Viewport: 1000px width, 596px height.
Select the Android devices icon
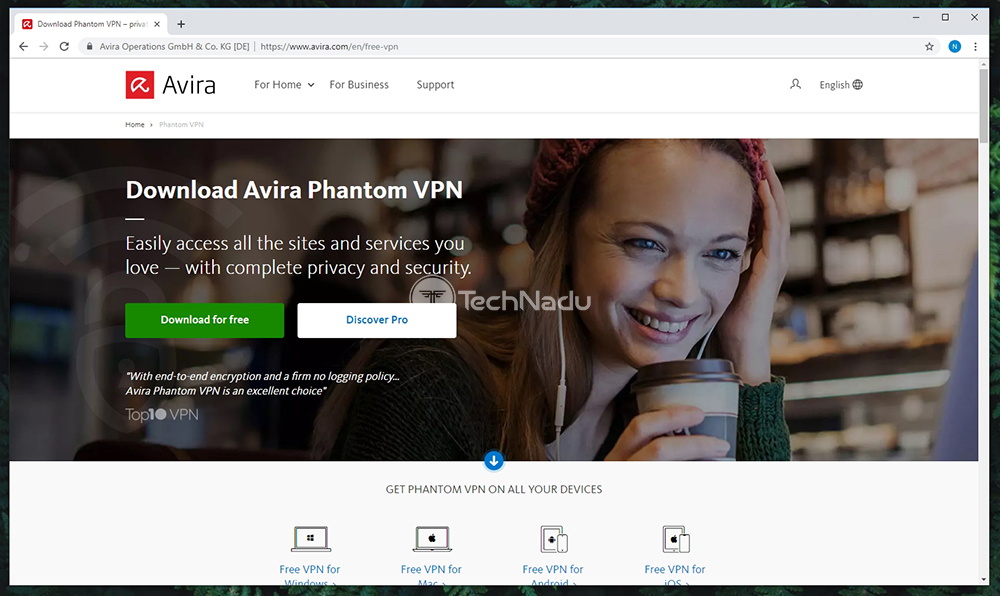[x=554, y=539]
